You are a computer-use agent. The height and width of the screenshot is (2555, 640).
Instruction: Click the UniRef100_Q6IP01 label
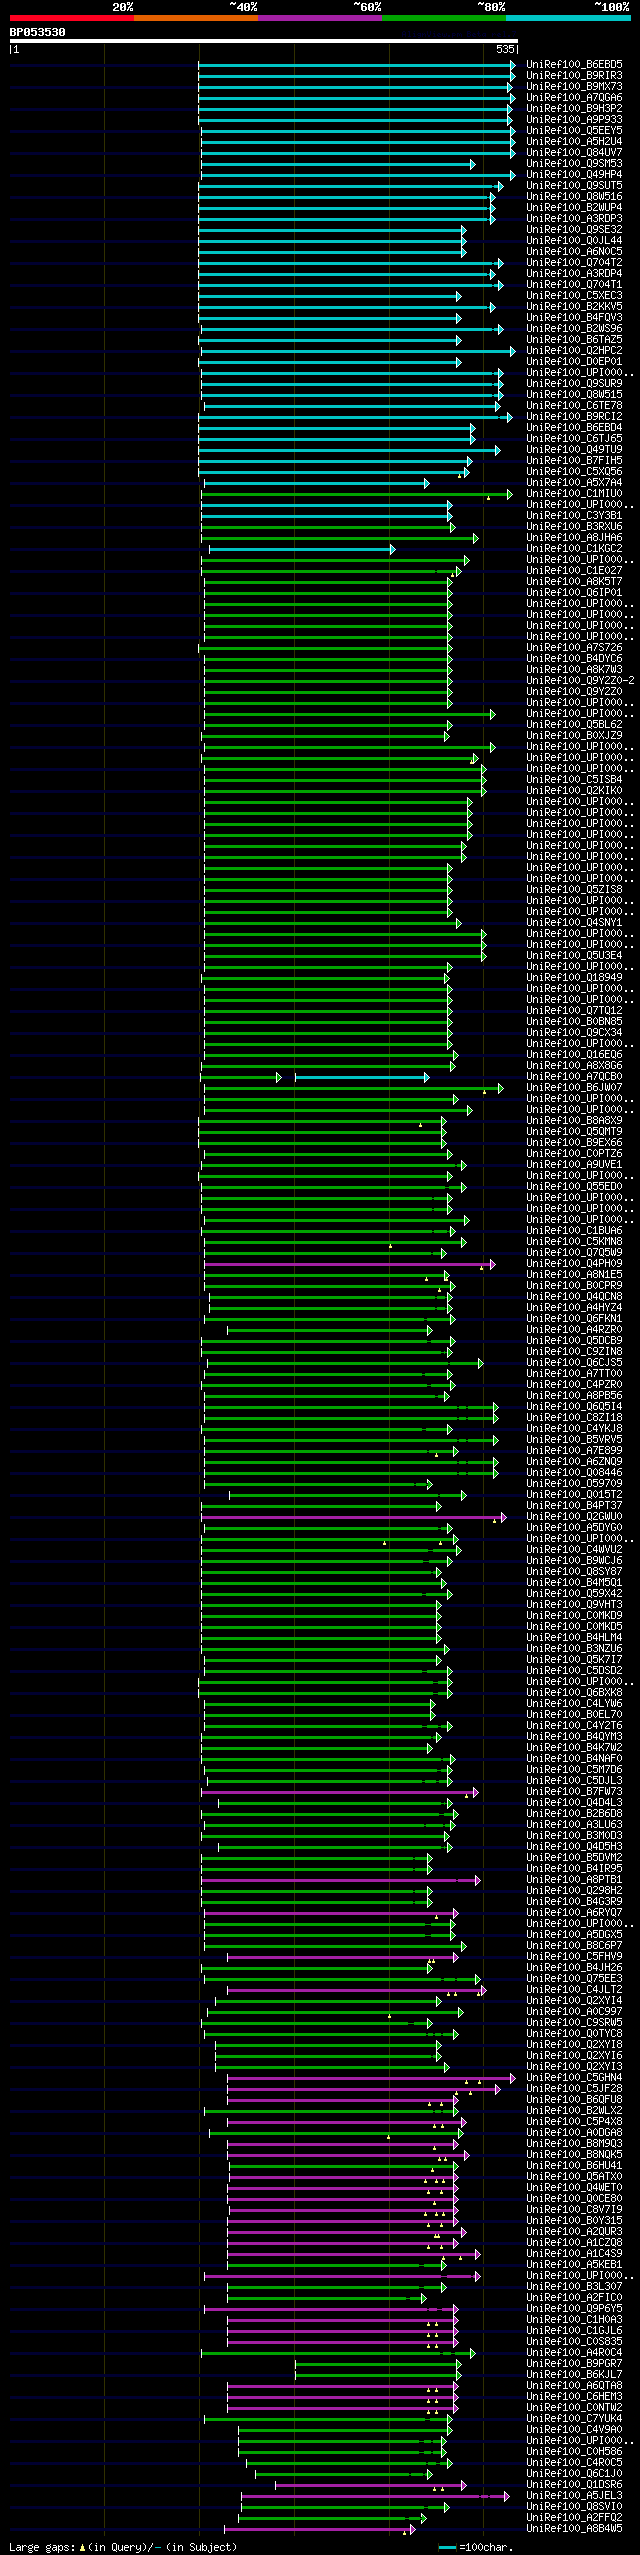pos(574,593)
